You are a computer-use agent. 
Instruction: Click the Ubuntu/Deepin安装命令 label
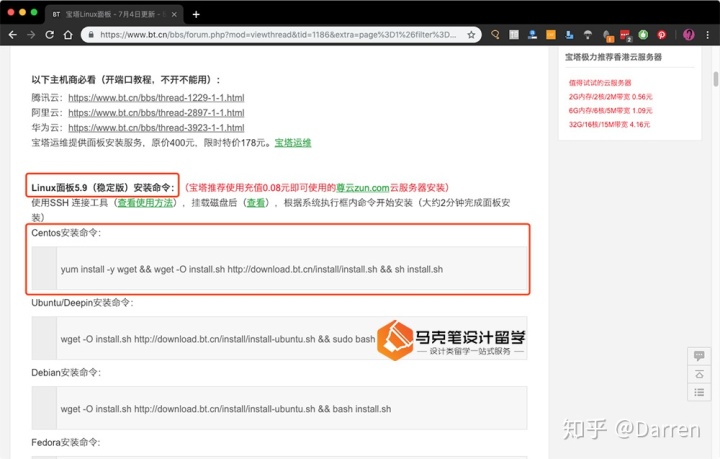[82, 302]
